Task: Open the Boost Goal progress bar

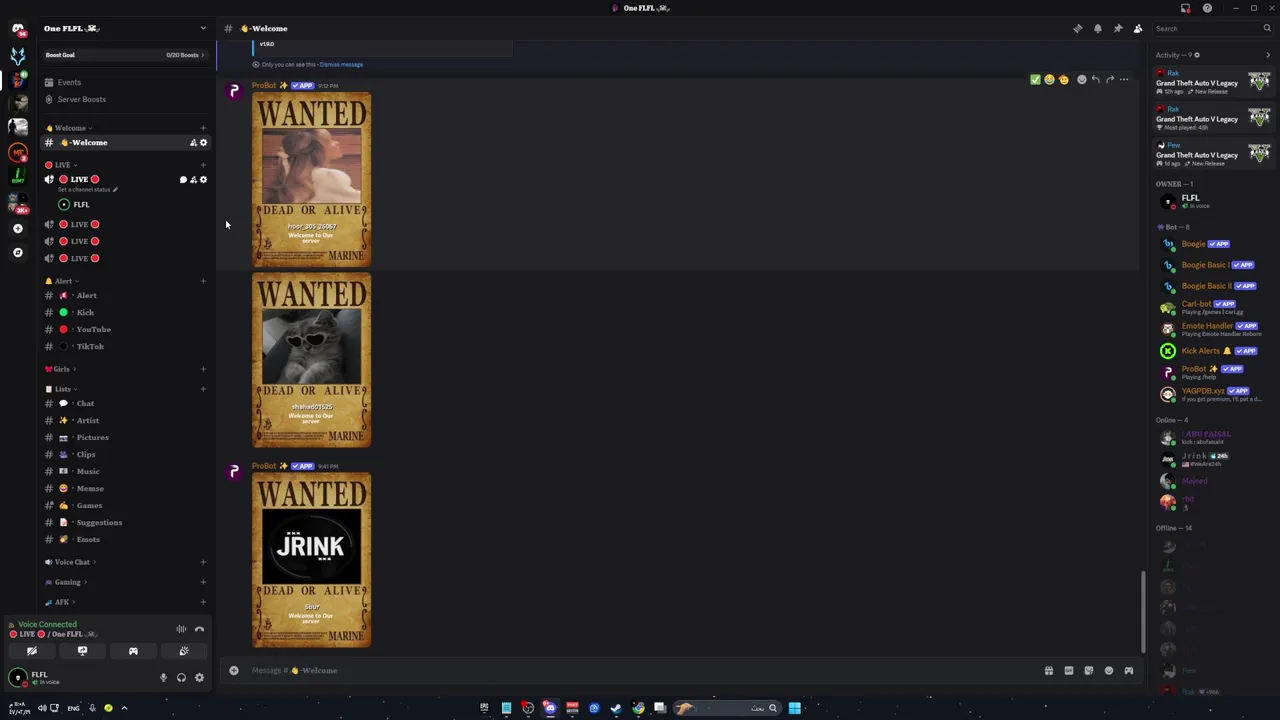Action: (125, 55)
